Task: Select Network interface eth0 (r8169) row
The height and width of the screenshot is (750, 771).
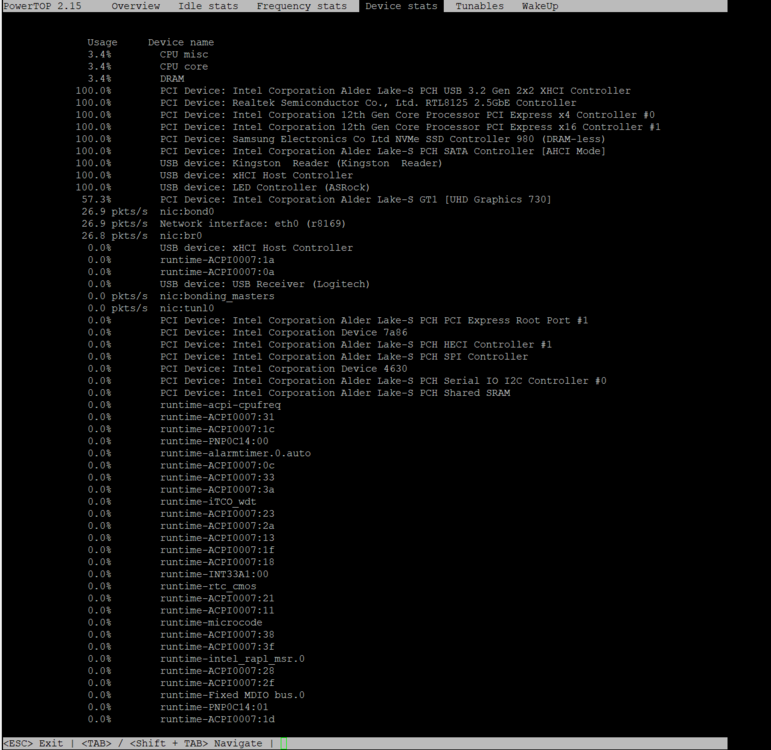Action: click(x=213, y=224)
